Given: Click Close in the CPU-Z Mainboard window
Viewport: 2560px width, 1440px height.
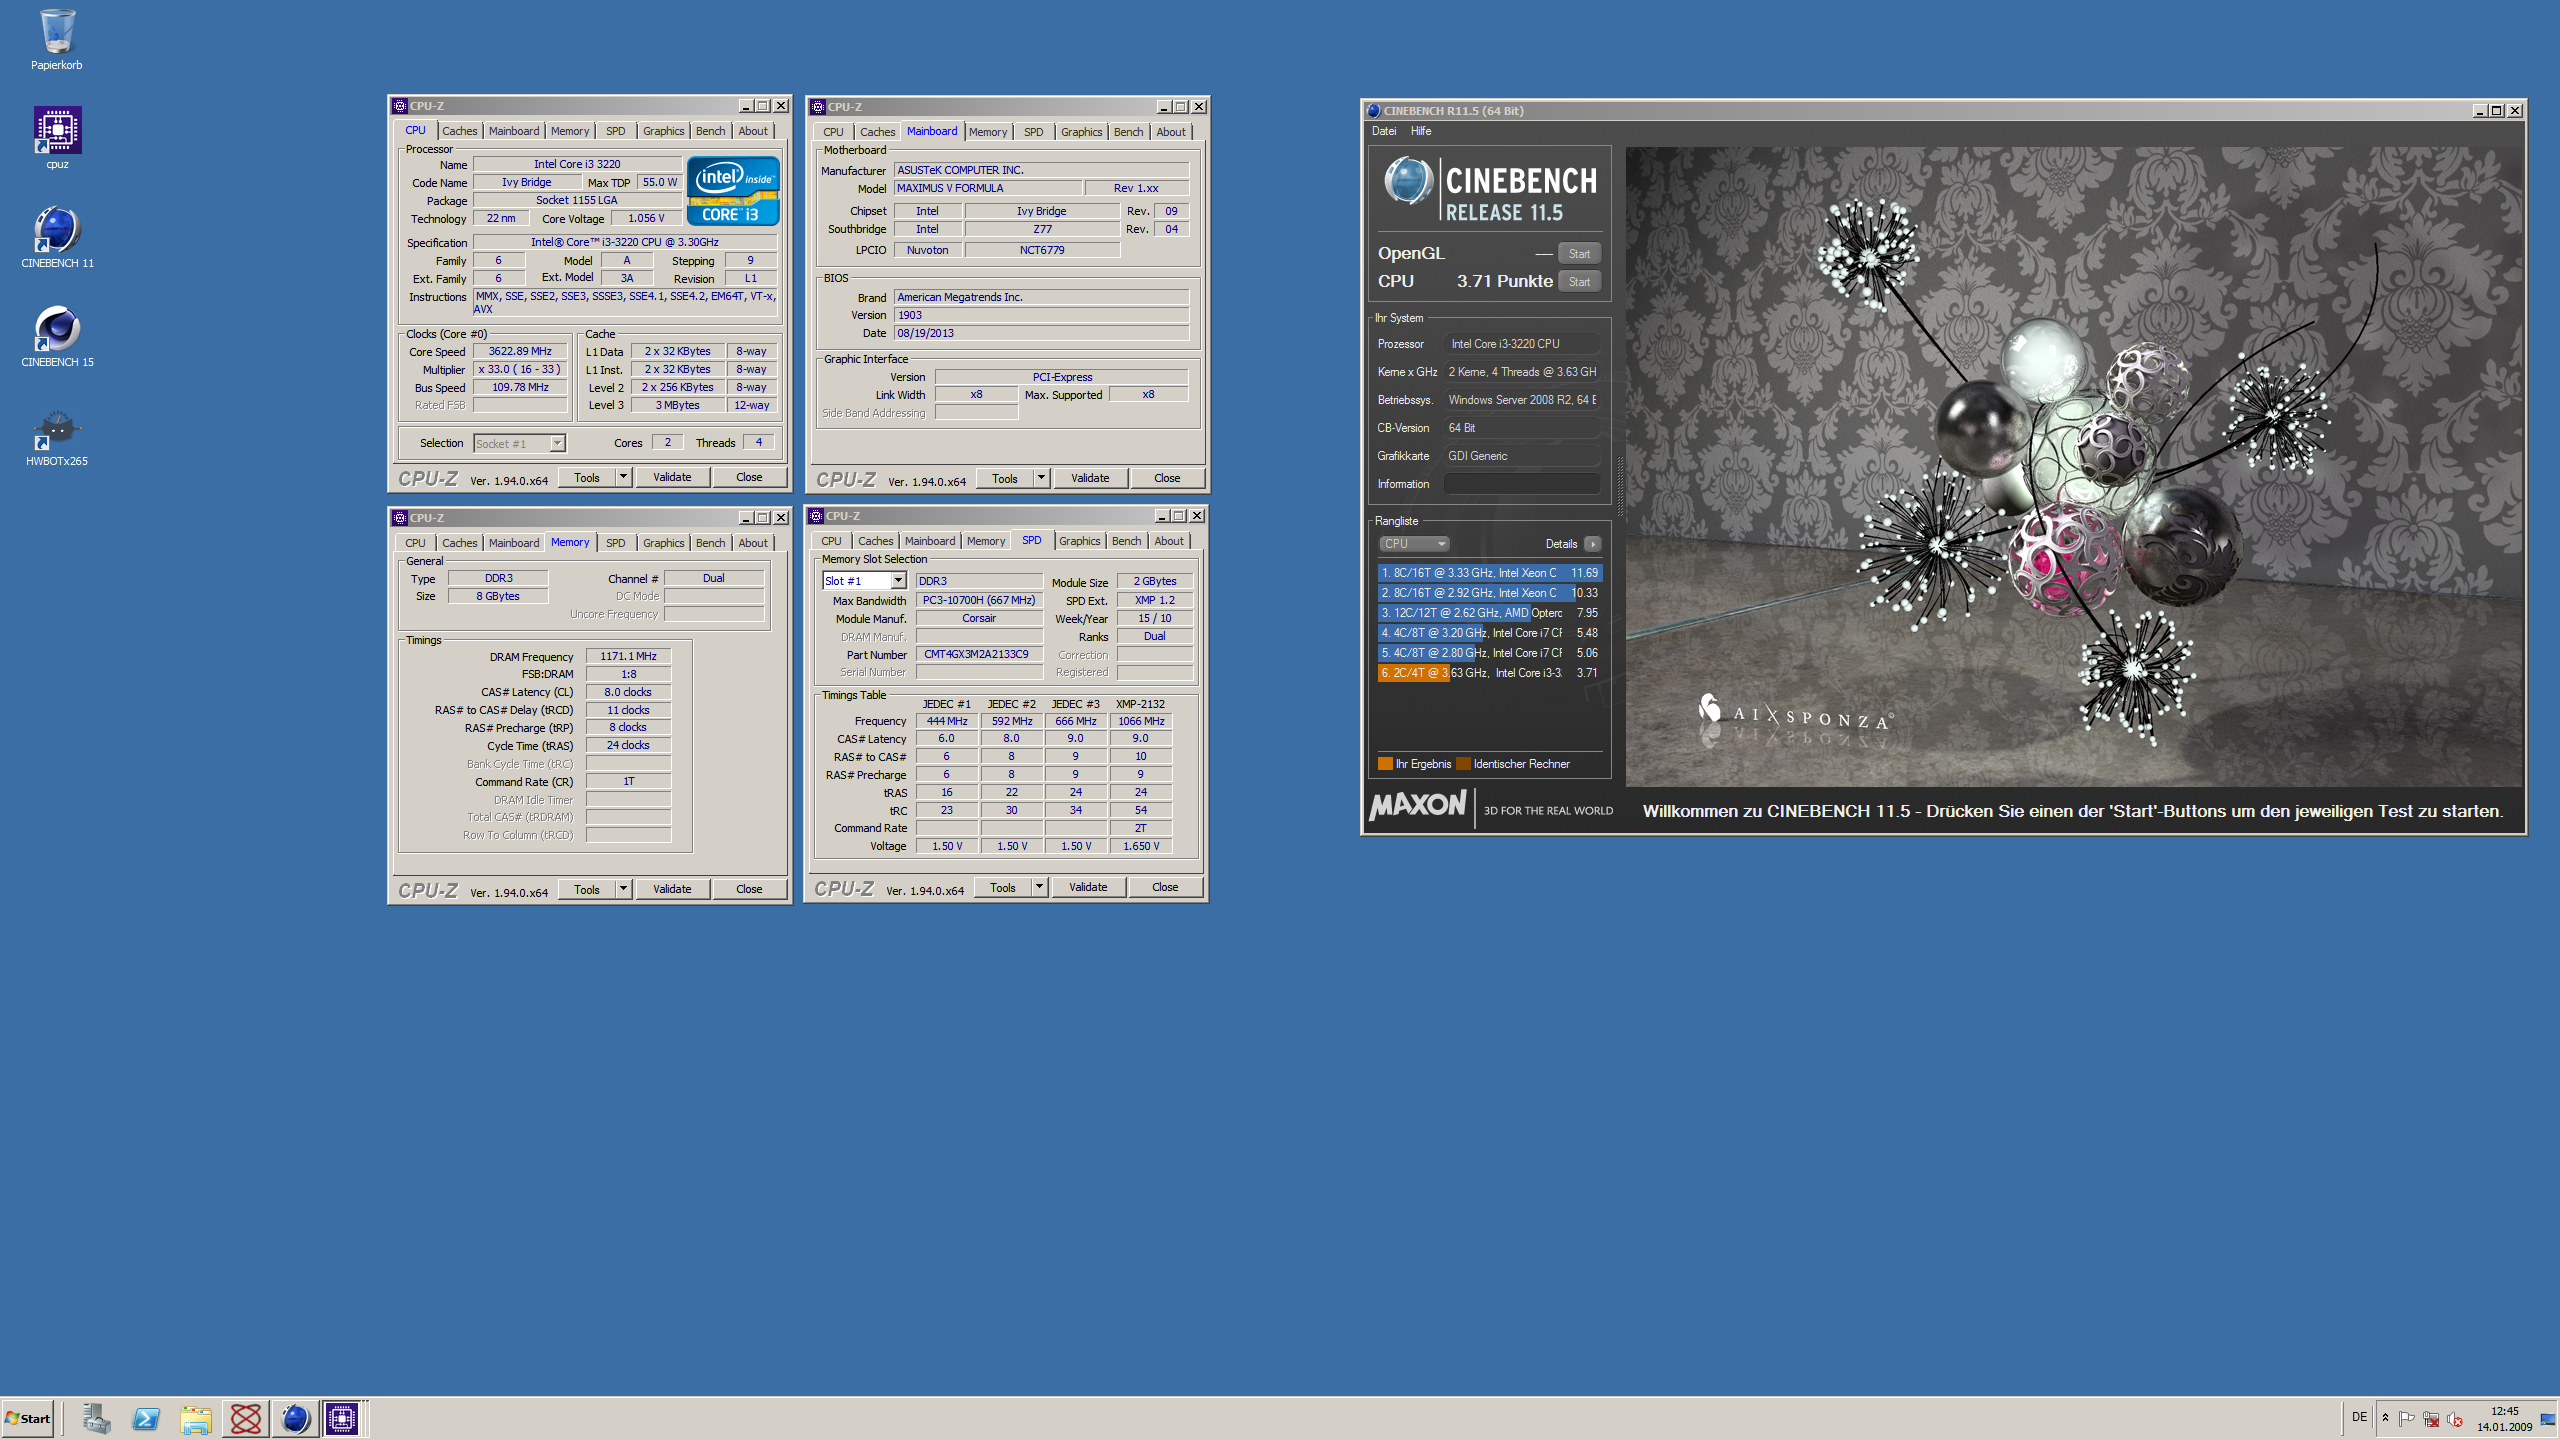Looking at the screenshot, I should pyautogui.click(x=1167, y=478).
